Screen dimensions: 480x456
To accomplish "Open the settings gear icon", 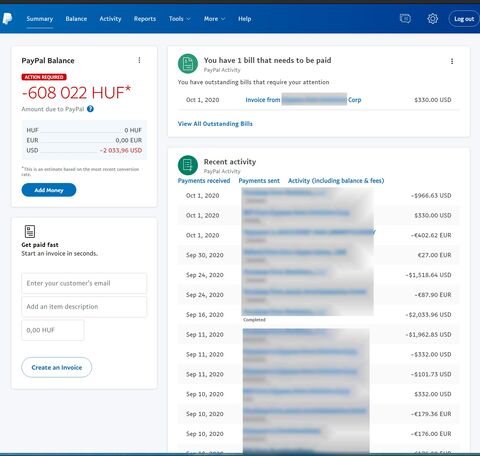I will click(x=432, y=19).
